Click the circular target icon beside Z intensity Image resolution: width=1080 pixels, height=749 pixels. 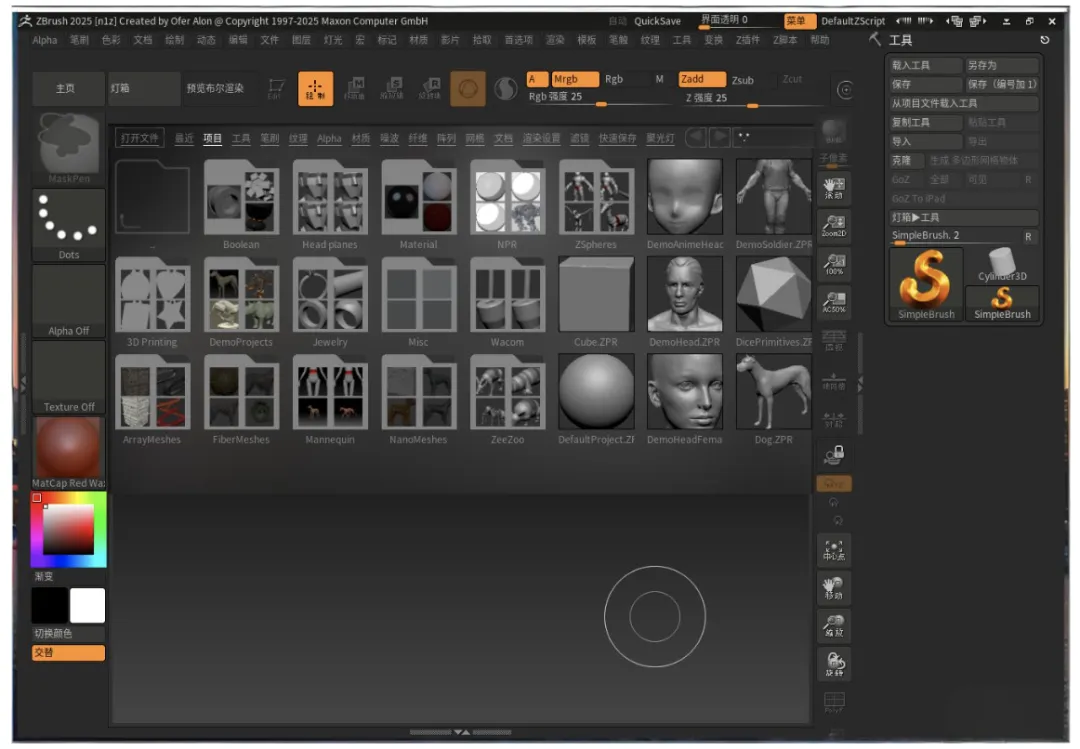click(845, 90)
